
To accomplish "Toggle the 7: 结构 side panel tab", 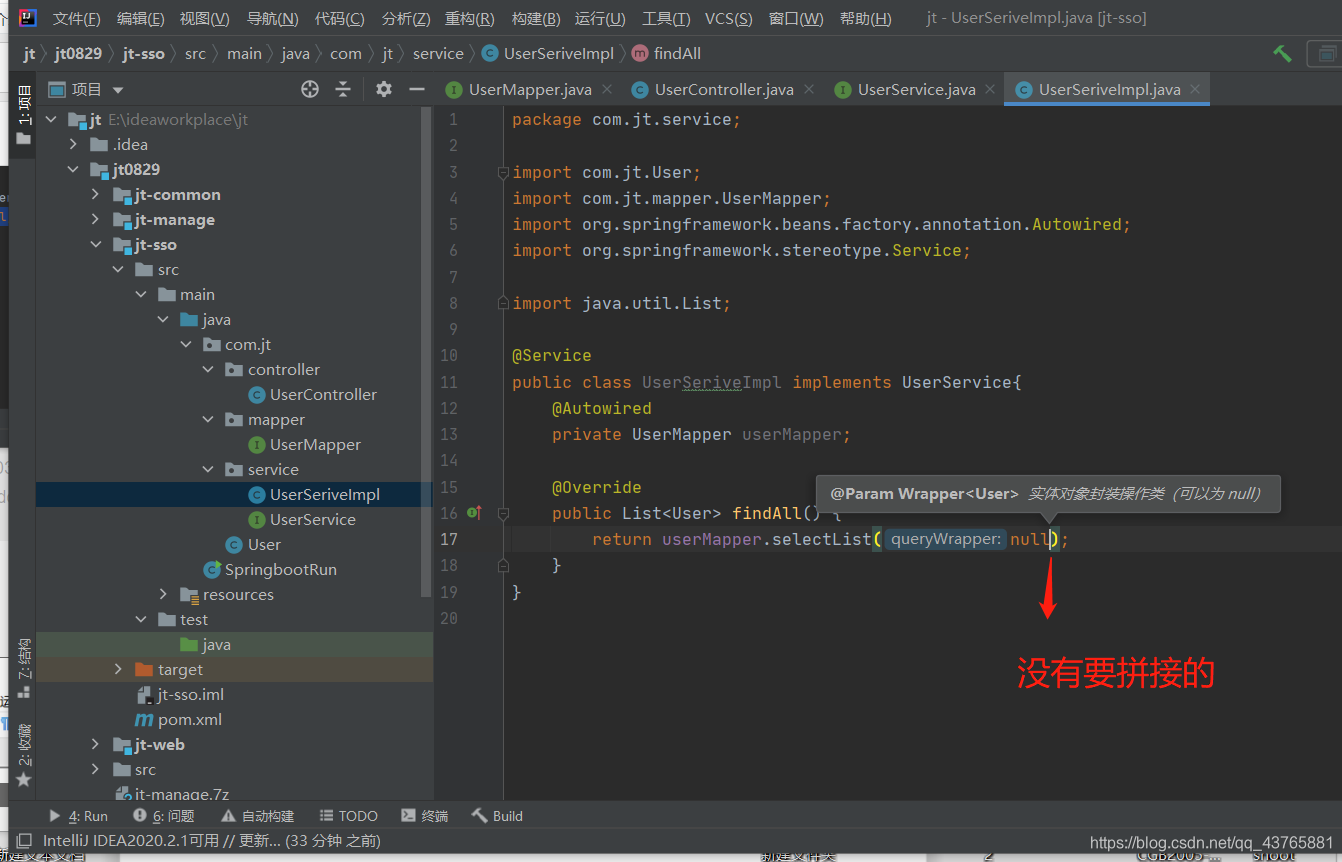I will click(24, 669).
